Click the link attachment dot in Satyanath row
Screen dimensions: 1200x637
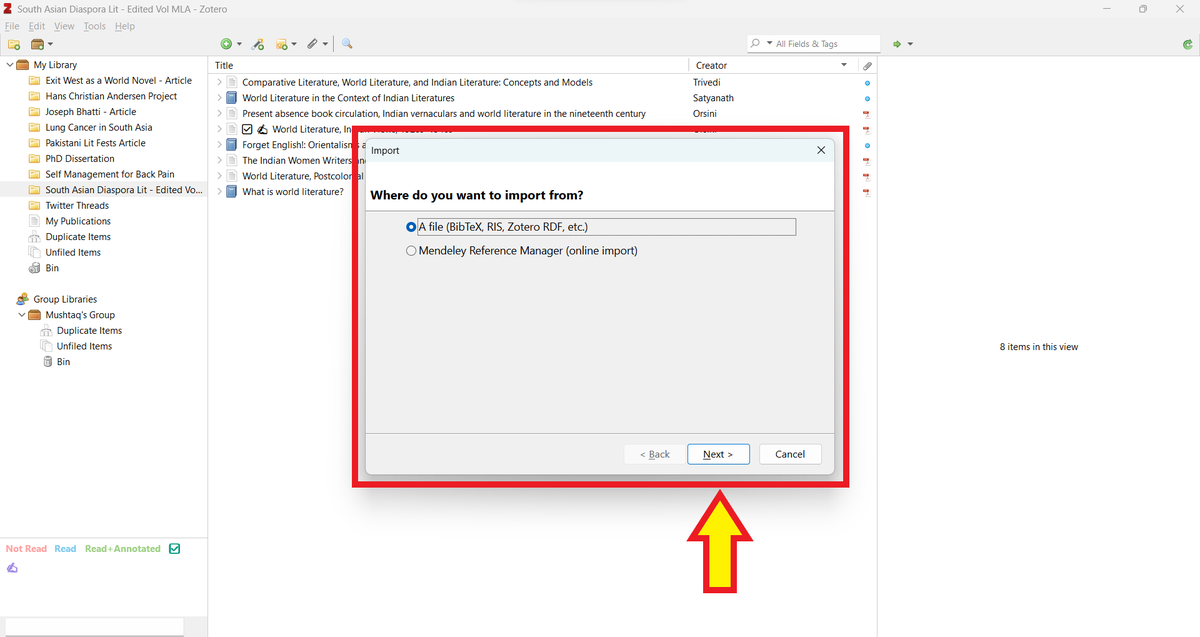[x=867, y=98]
